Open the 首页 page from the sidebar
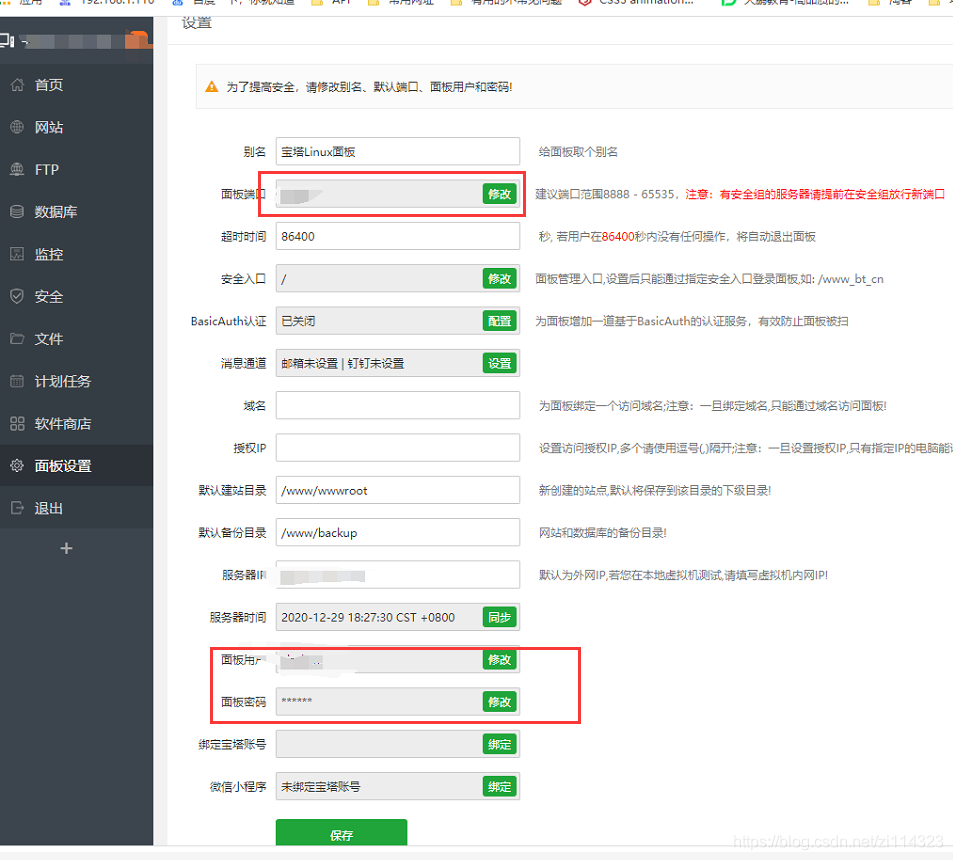 (46, 85)
